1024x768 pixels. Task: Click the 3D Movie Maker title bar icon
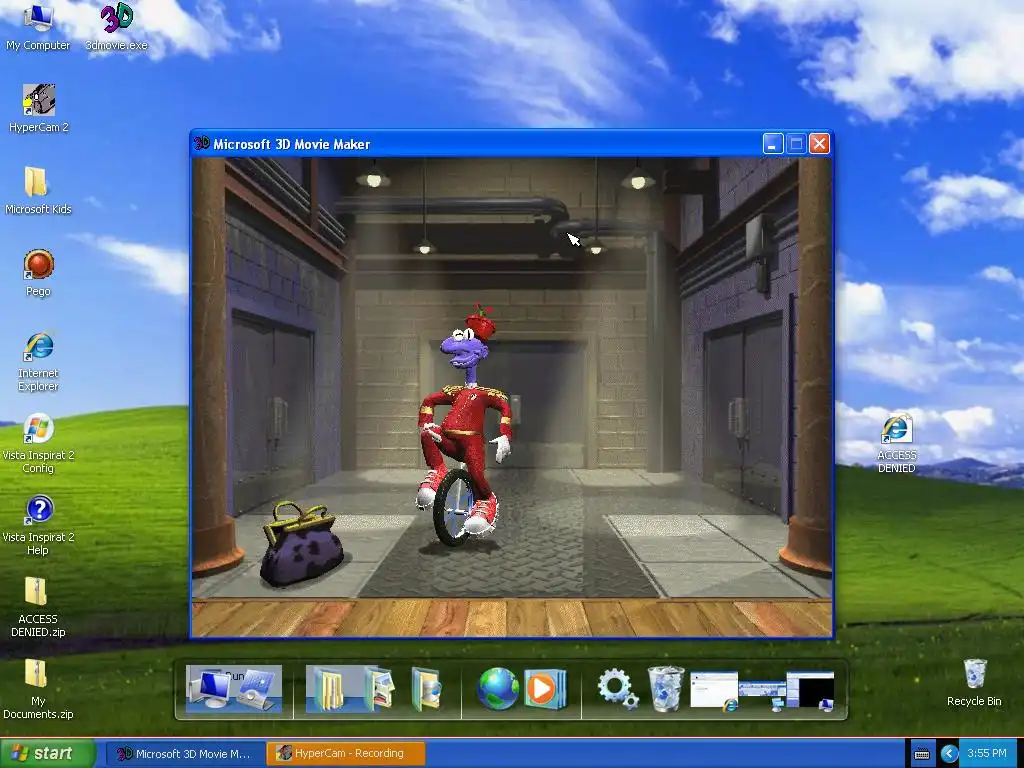pyautogui.click(x=202, y=144)
